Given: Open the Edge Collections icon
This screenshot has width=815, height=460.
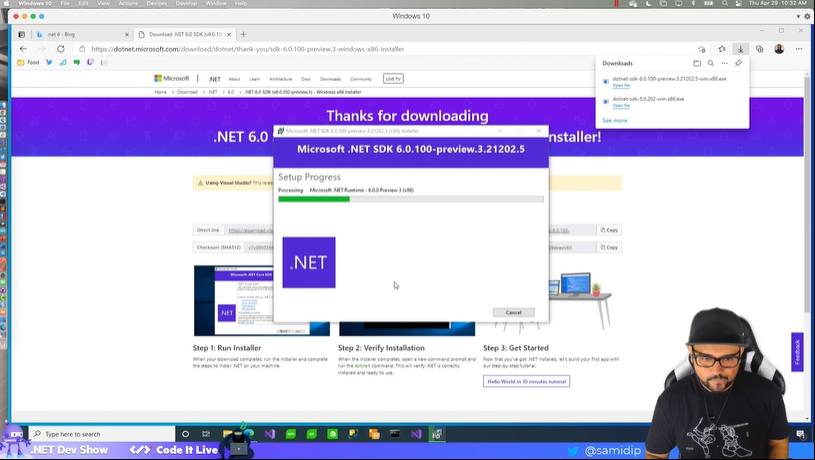Looking at the screenshot, I should pyautogui.click(x=760, y=49).
